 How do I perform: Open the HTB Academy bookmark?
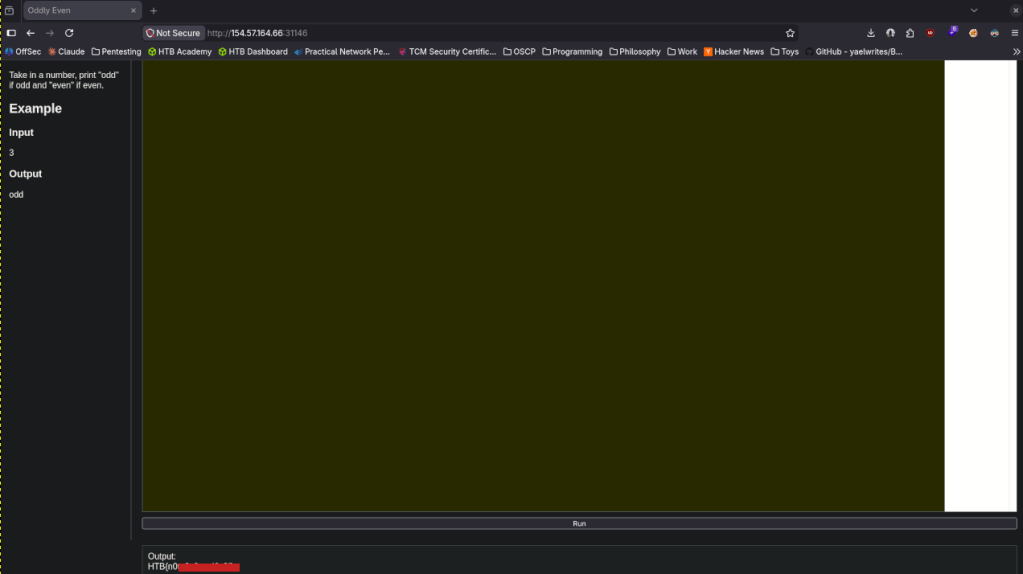pos(179,52)
